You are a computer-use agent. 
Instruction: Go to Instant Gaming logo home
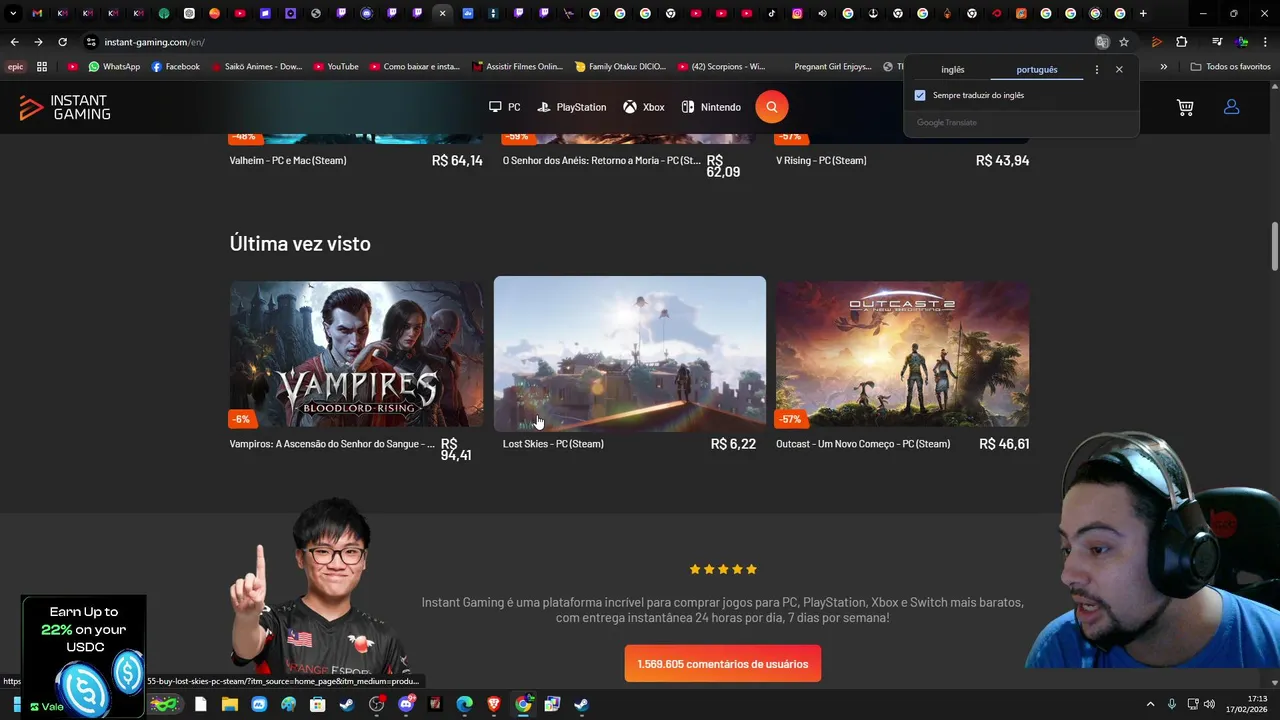(65, 108)
